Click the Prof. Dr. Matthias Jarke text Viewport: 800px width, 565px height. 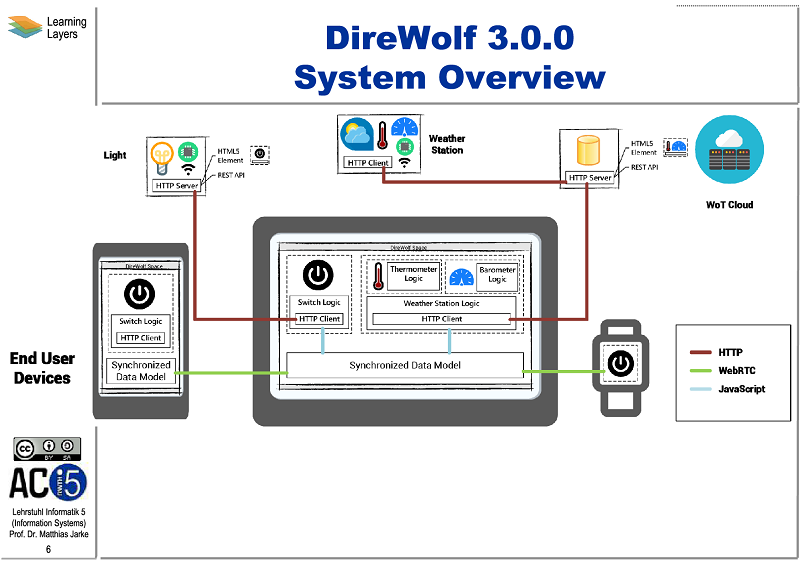[x=48, y=534]
